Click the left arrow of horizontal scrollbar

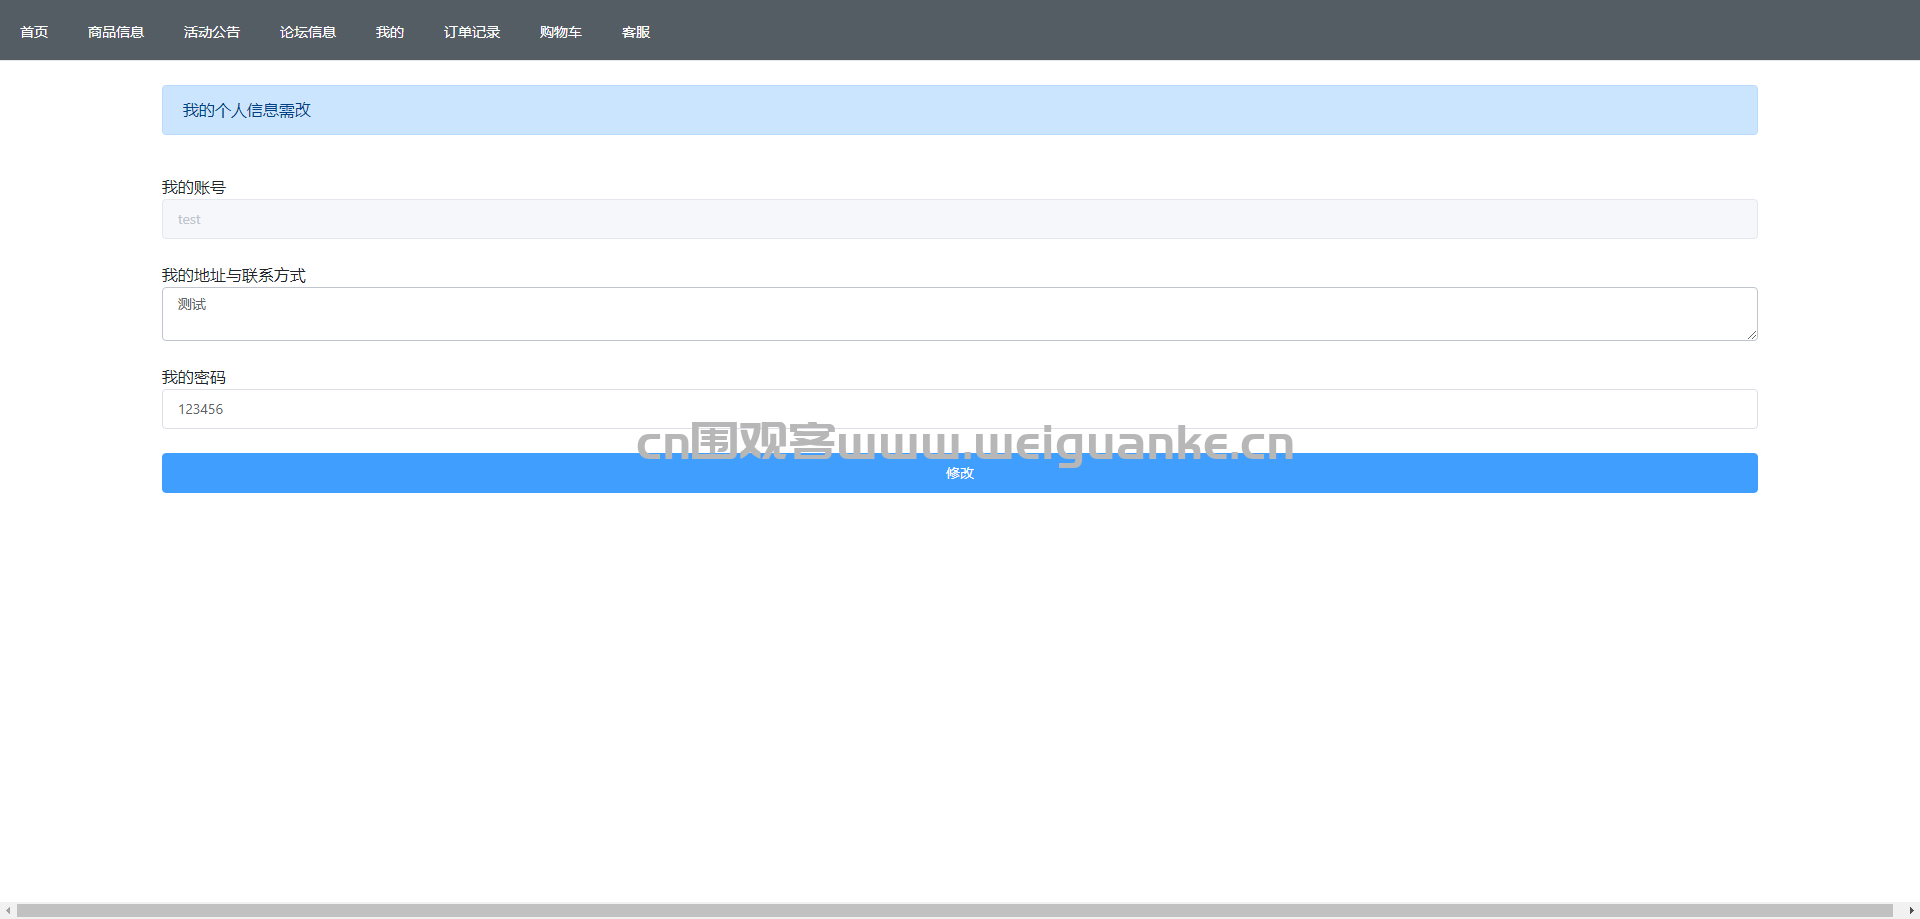tap(8, 910)
